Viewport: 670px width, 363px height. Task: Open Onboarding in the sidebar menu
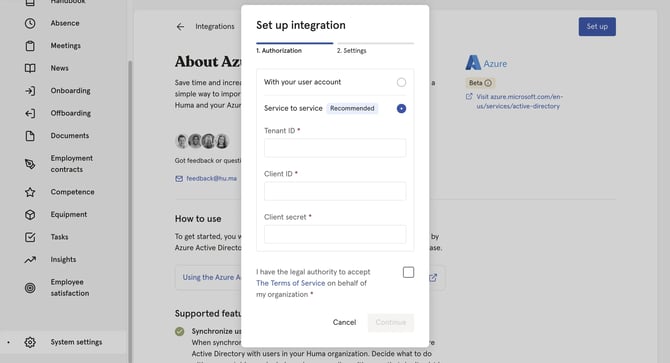71,91
